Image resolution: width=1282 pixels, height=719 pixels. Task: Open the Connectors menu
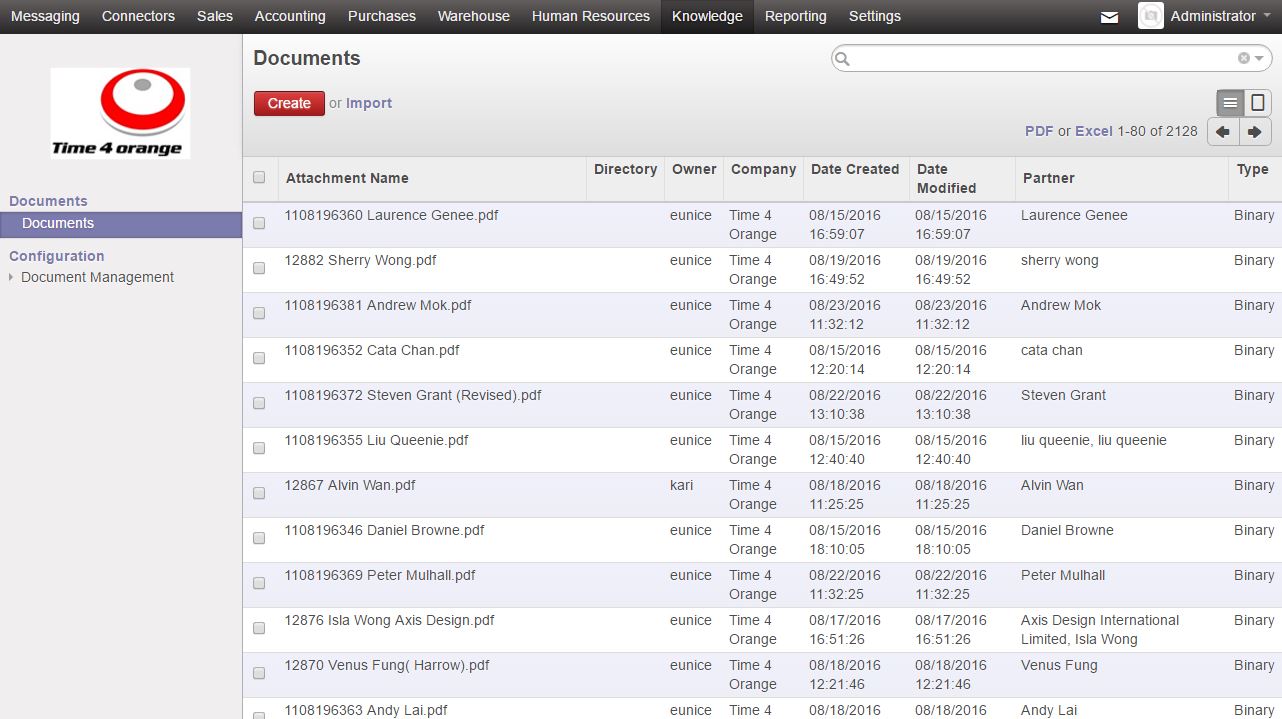pyautogui.click(x=138, y=16)
